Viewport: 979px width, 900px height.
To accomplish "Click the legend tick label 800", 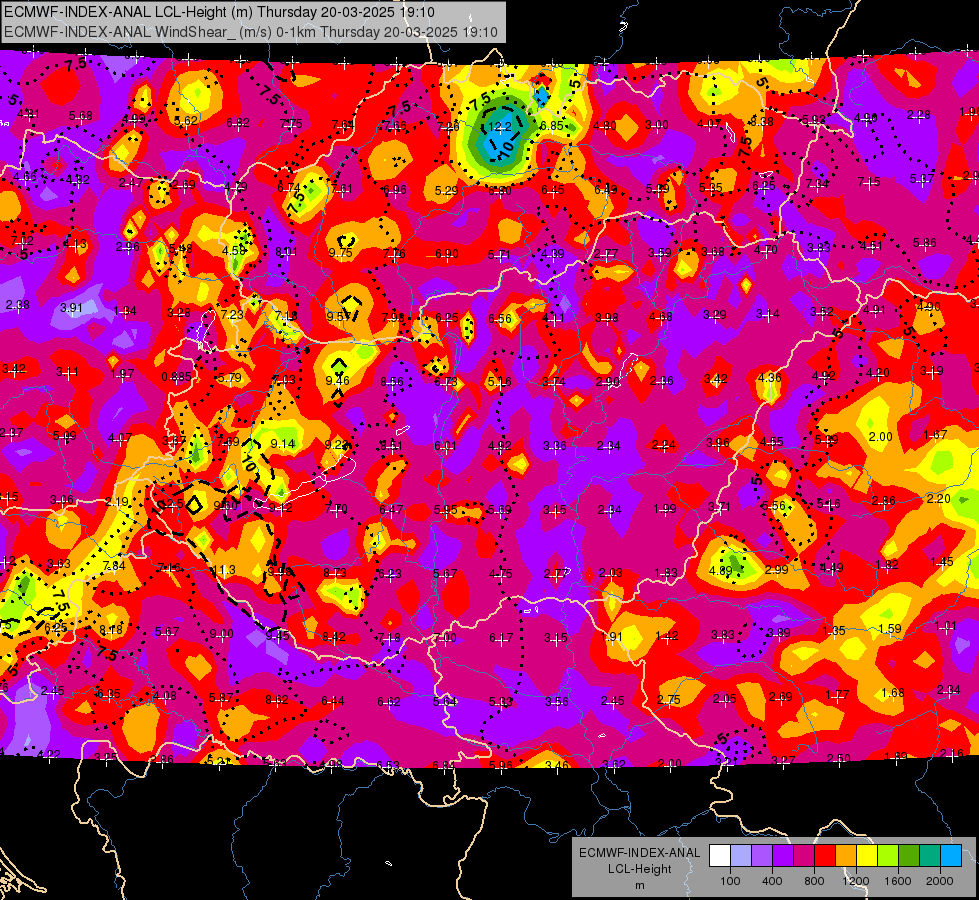I will point(814,881).
